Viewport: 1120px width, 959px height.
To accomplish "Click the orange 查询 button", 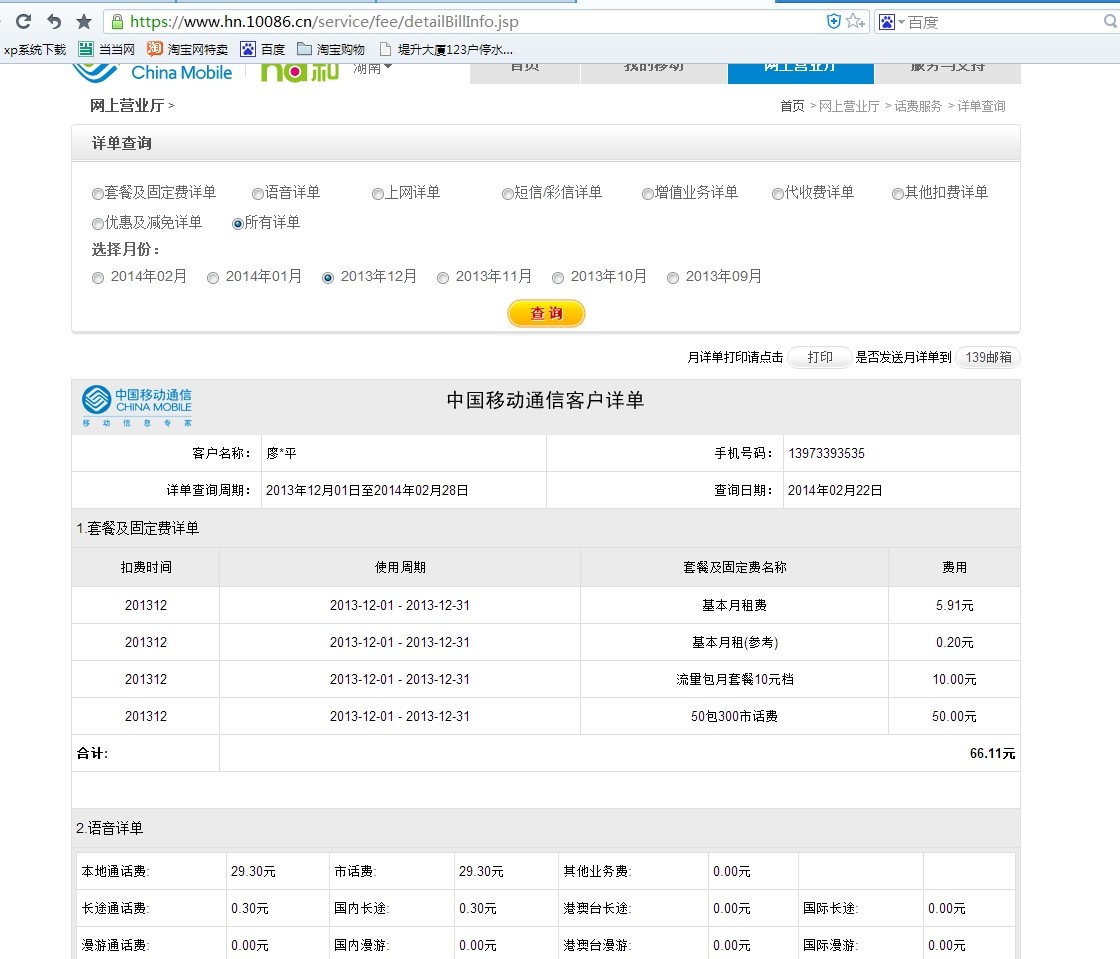I will pyautogui.click(x=546, y=313).
